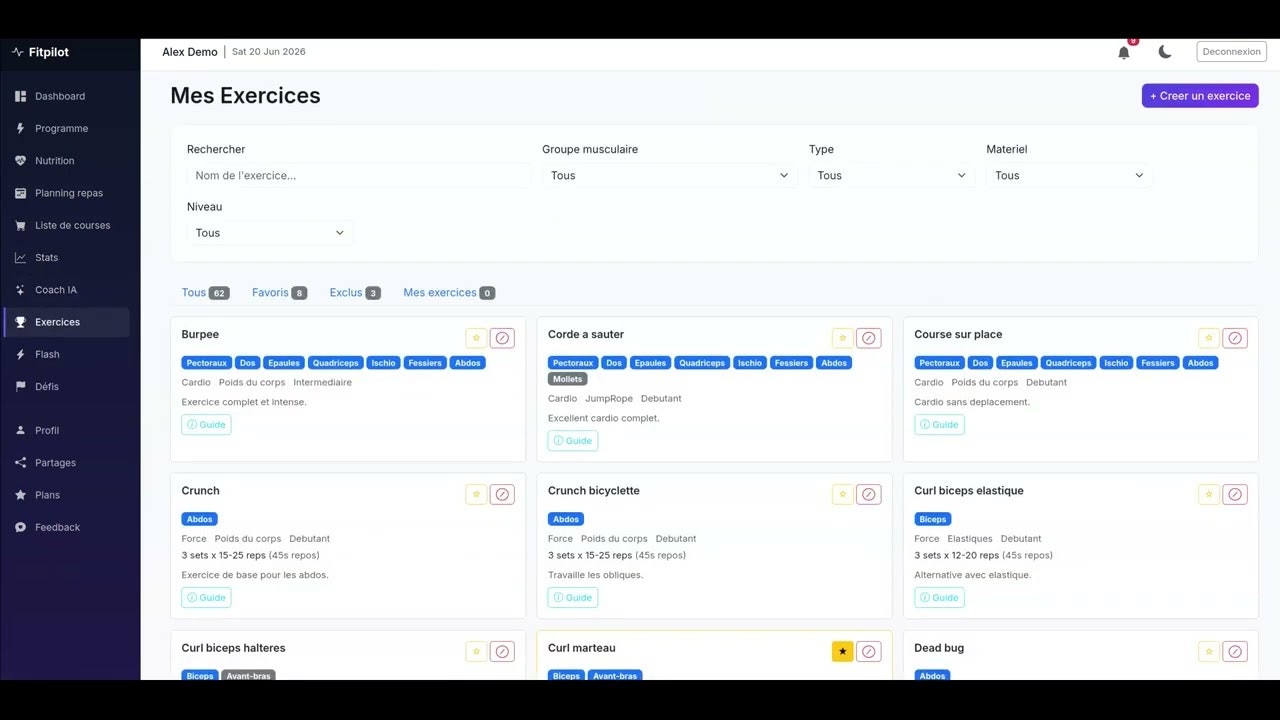Open the notifications bell
This screenshot has width=1280, height=720.
pyautogui.click(x=1124, y=52)
